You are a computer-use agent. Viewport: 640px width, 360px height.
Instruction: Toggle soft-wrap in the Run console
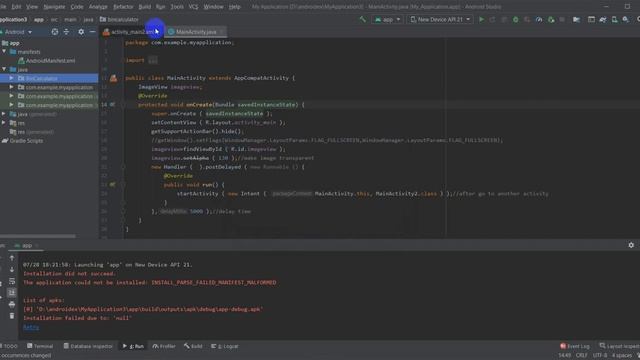[12, 281]
